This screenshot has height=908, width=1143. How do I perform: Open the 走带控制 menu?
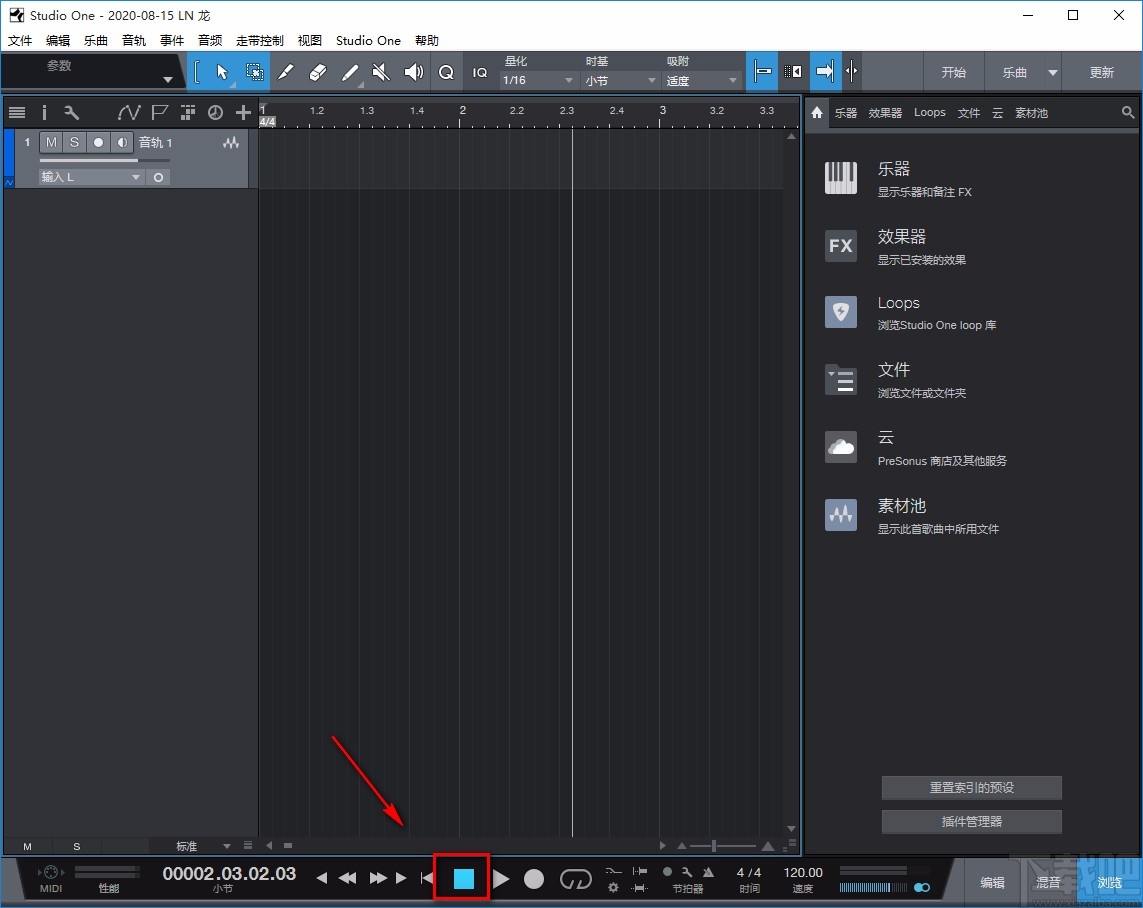260,40
